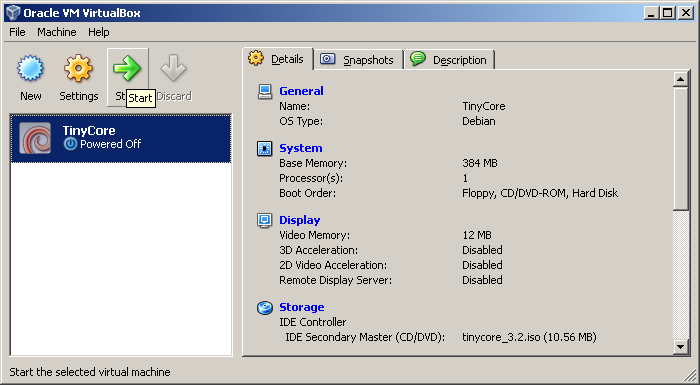The height and width of the screenshot is (385, 700).
Task: Click the Display section screen icon
Action: pyautogui.click(x=265, y=220)
